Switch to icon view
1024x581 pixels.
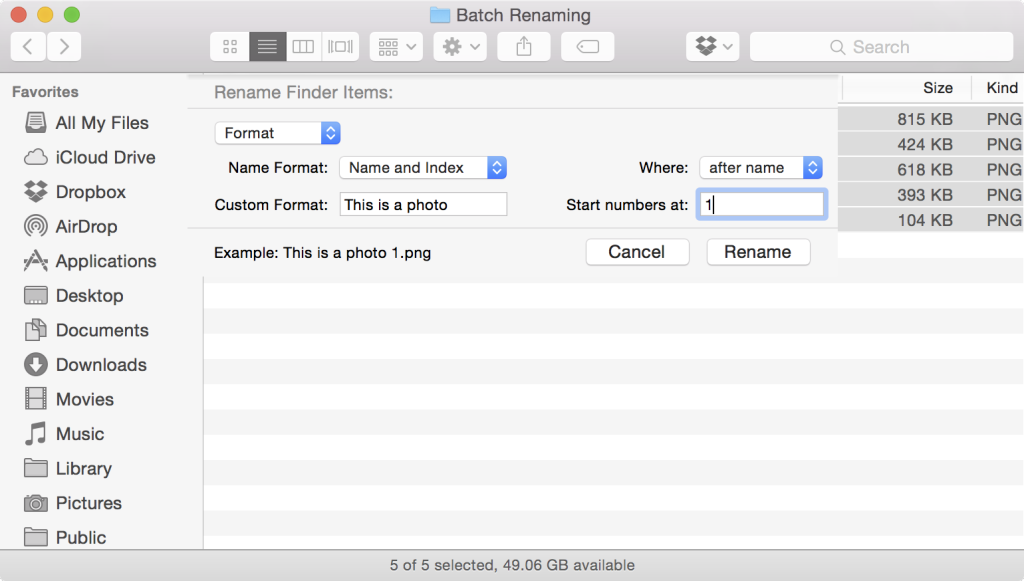pos(230,46)
